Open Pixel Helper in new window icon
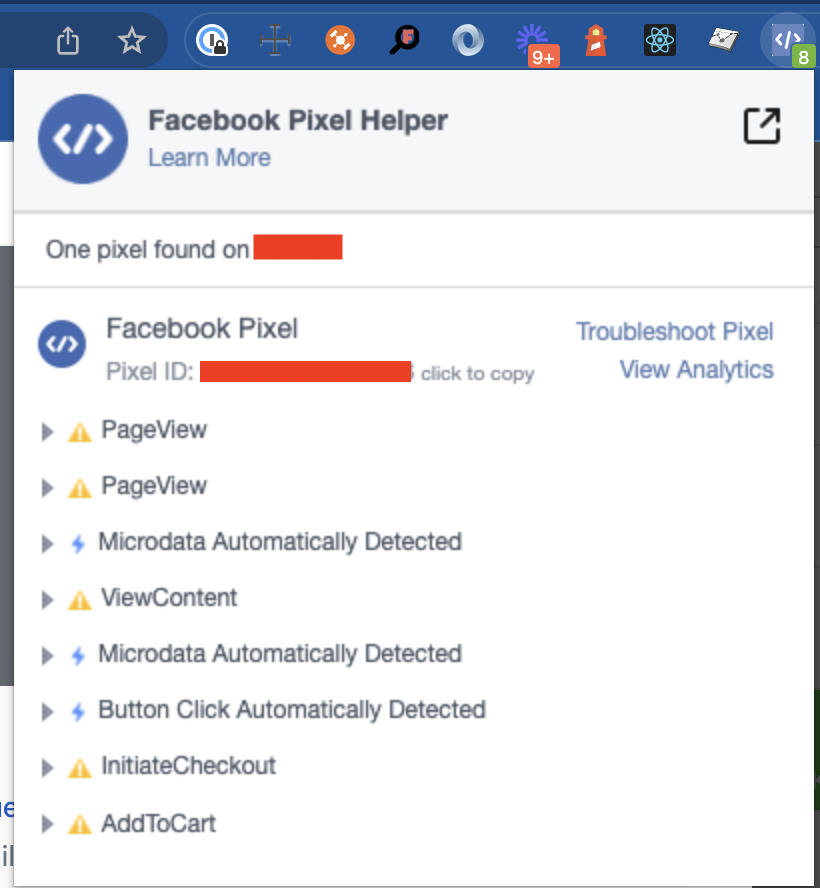This screenshot has width=820, height=888. pos(762,126)
